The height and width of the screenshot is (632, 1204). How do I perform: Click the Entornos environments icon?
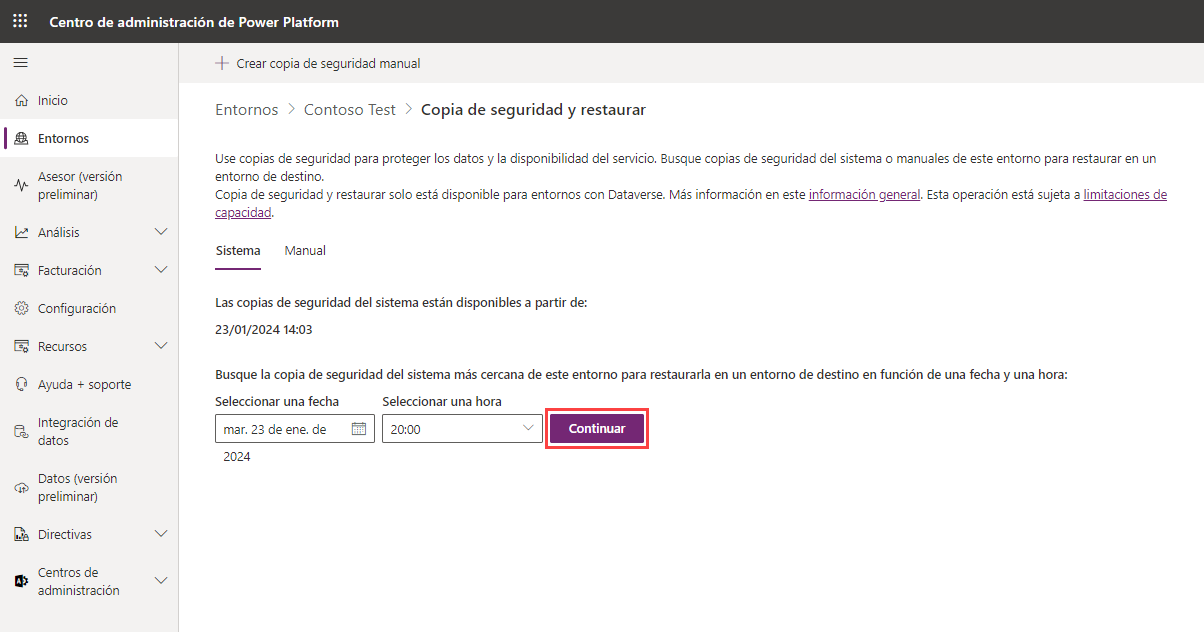(22, 139)
